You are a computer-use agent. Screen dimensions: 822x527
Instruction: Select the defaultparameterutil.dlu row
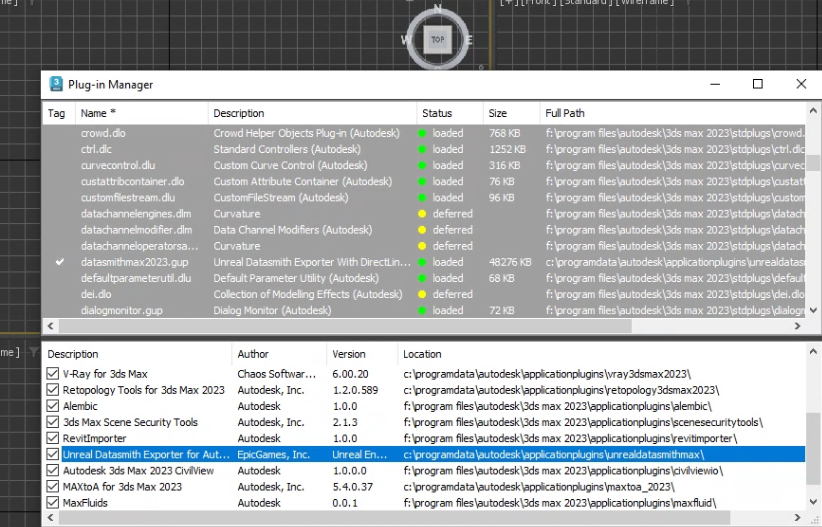[424, 278]
